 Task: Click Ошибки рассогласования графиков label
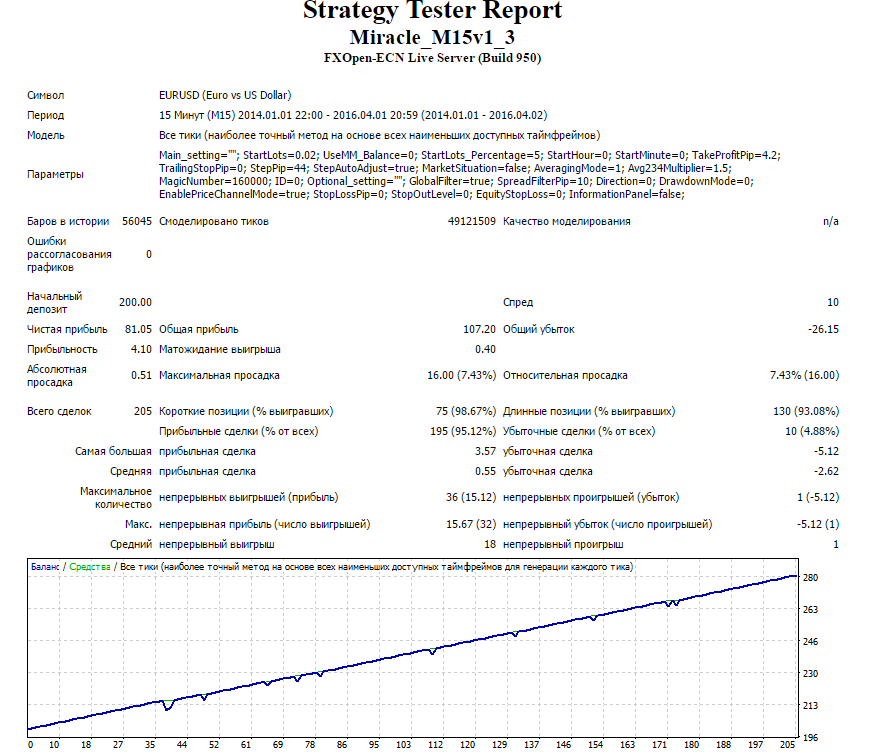pos(69,254)
